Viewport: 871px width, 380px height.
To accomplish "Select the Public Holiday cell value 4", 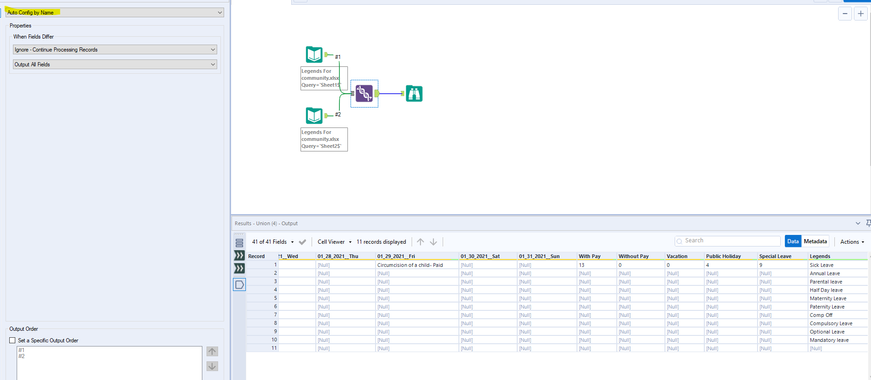I will [730, 265].
